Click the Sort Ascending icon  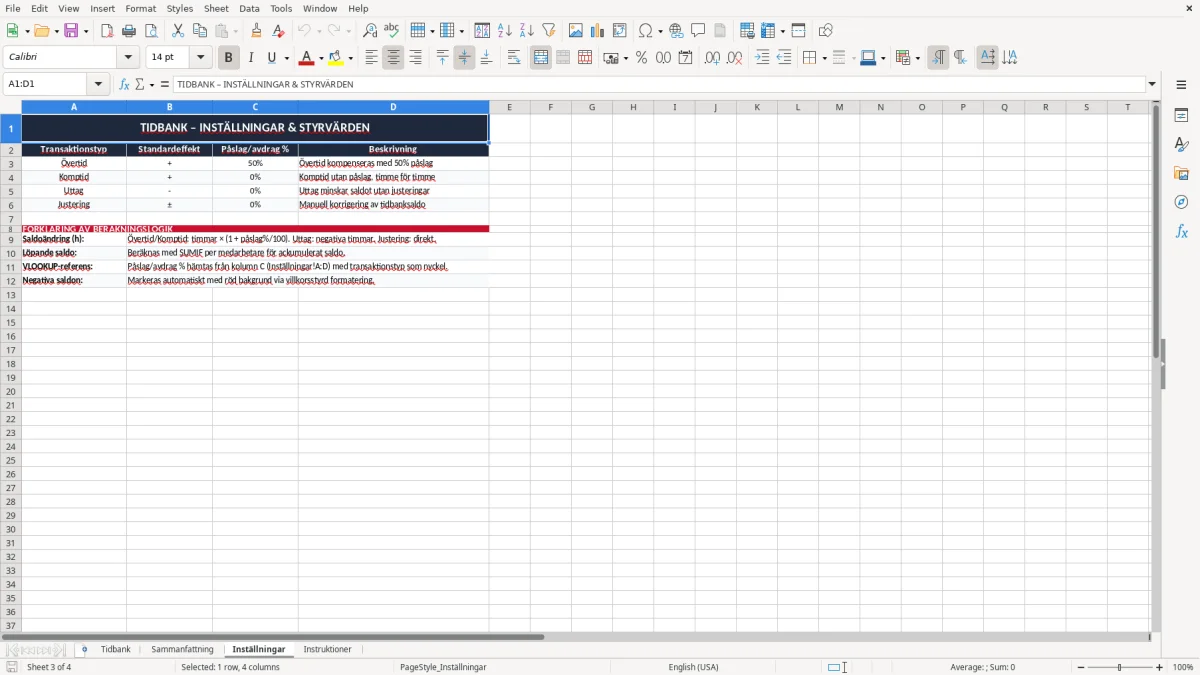point(505,31)
